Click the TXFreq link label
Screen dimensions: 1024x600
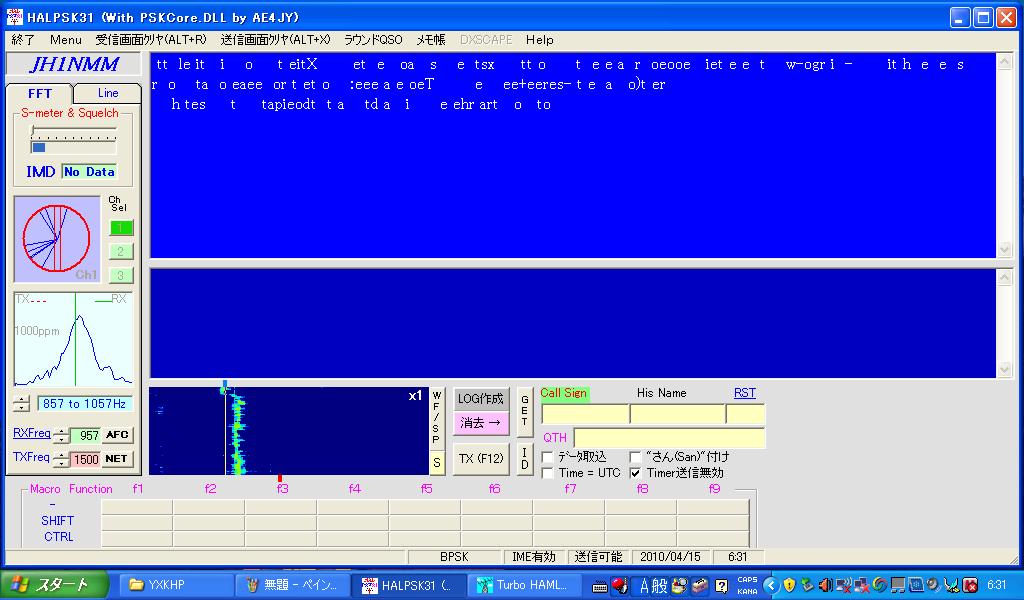coord(31,457)
